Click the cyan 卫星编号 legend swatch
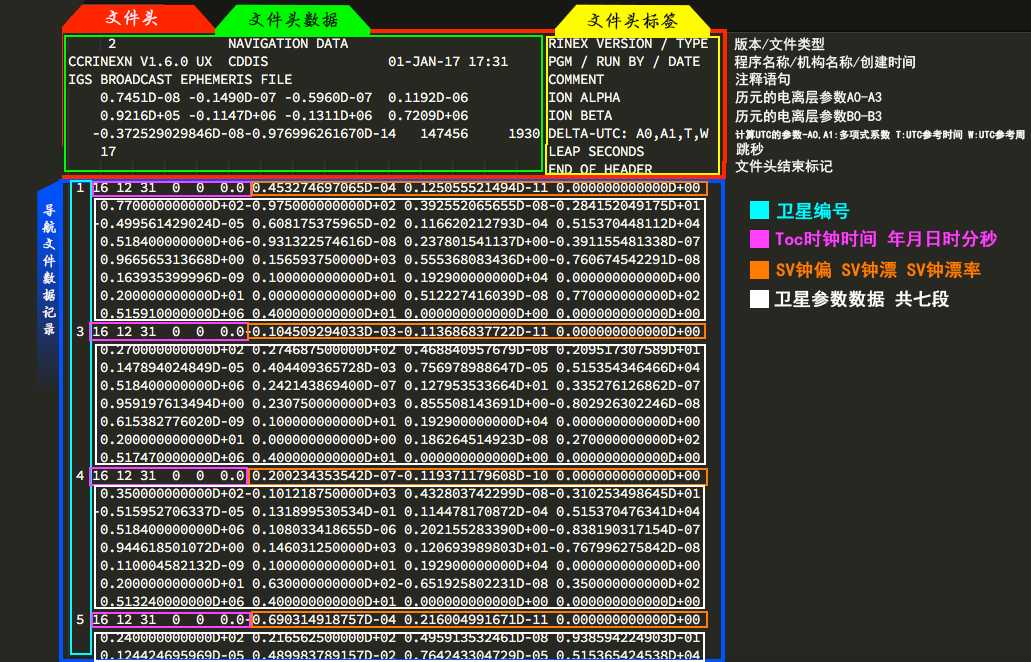This screenshot has height=662, width=1031. coord(759,210)
